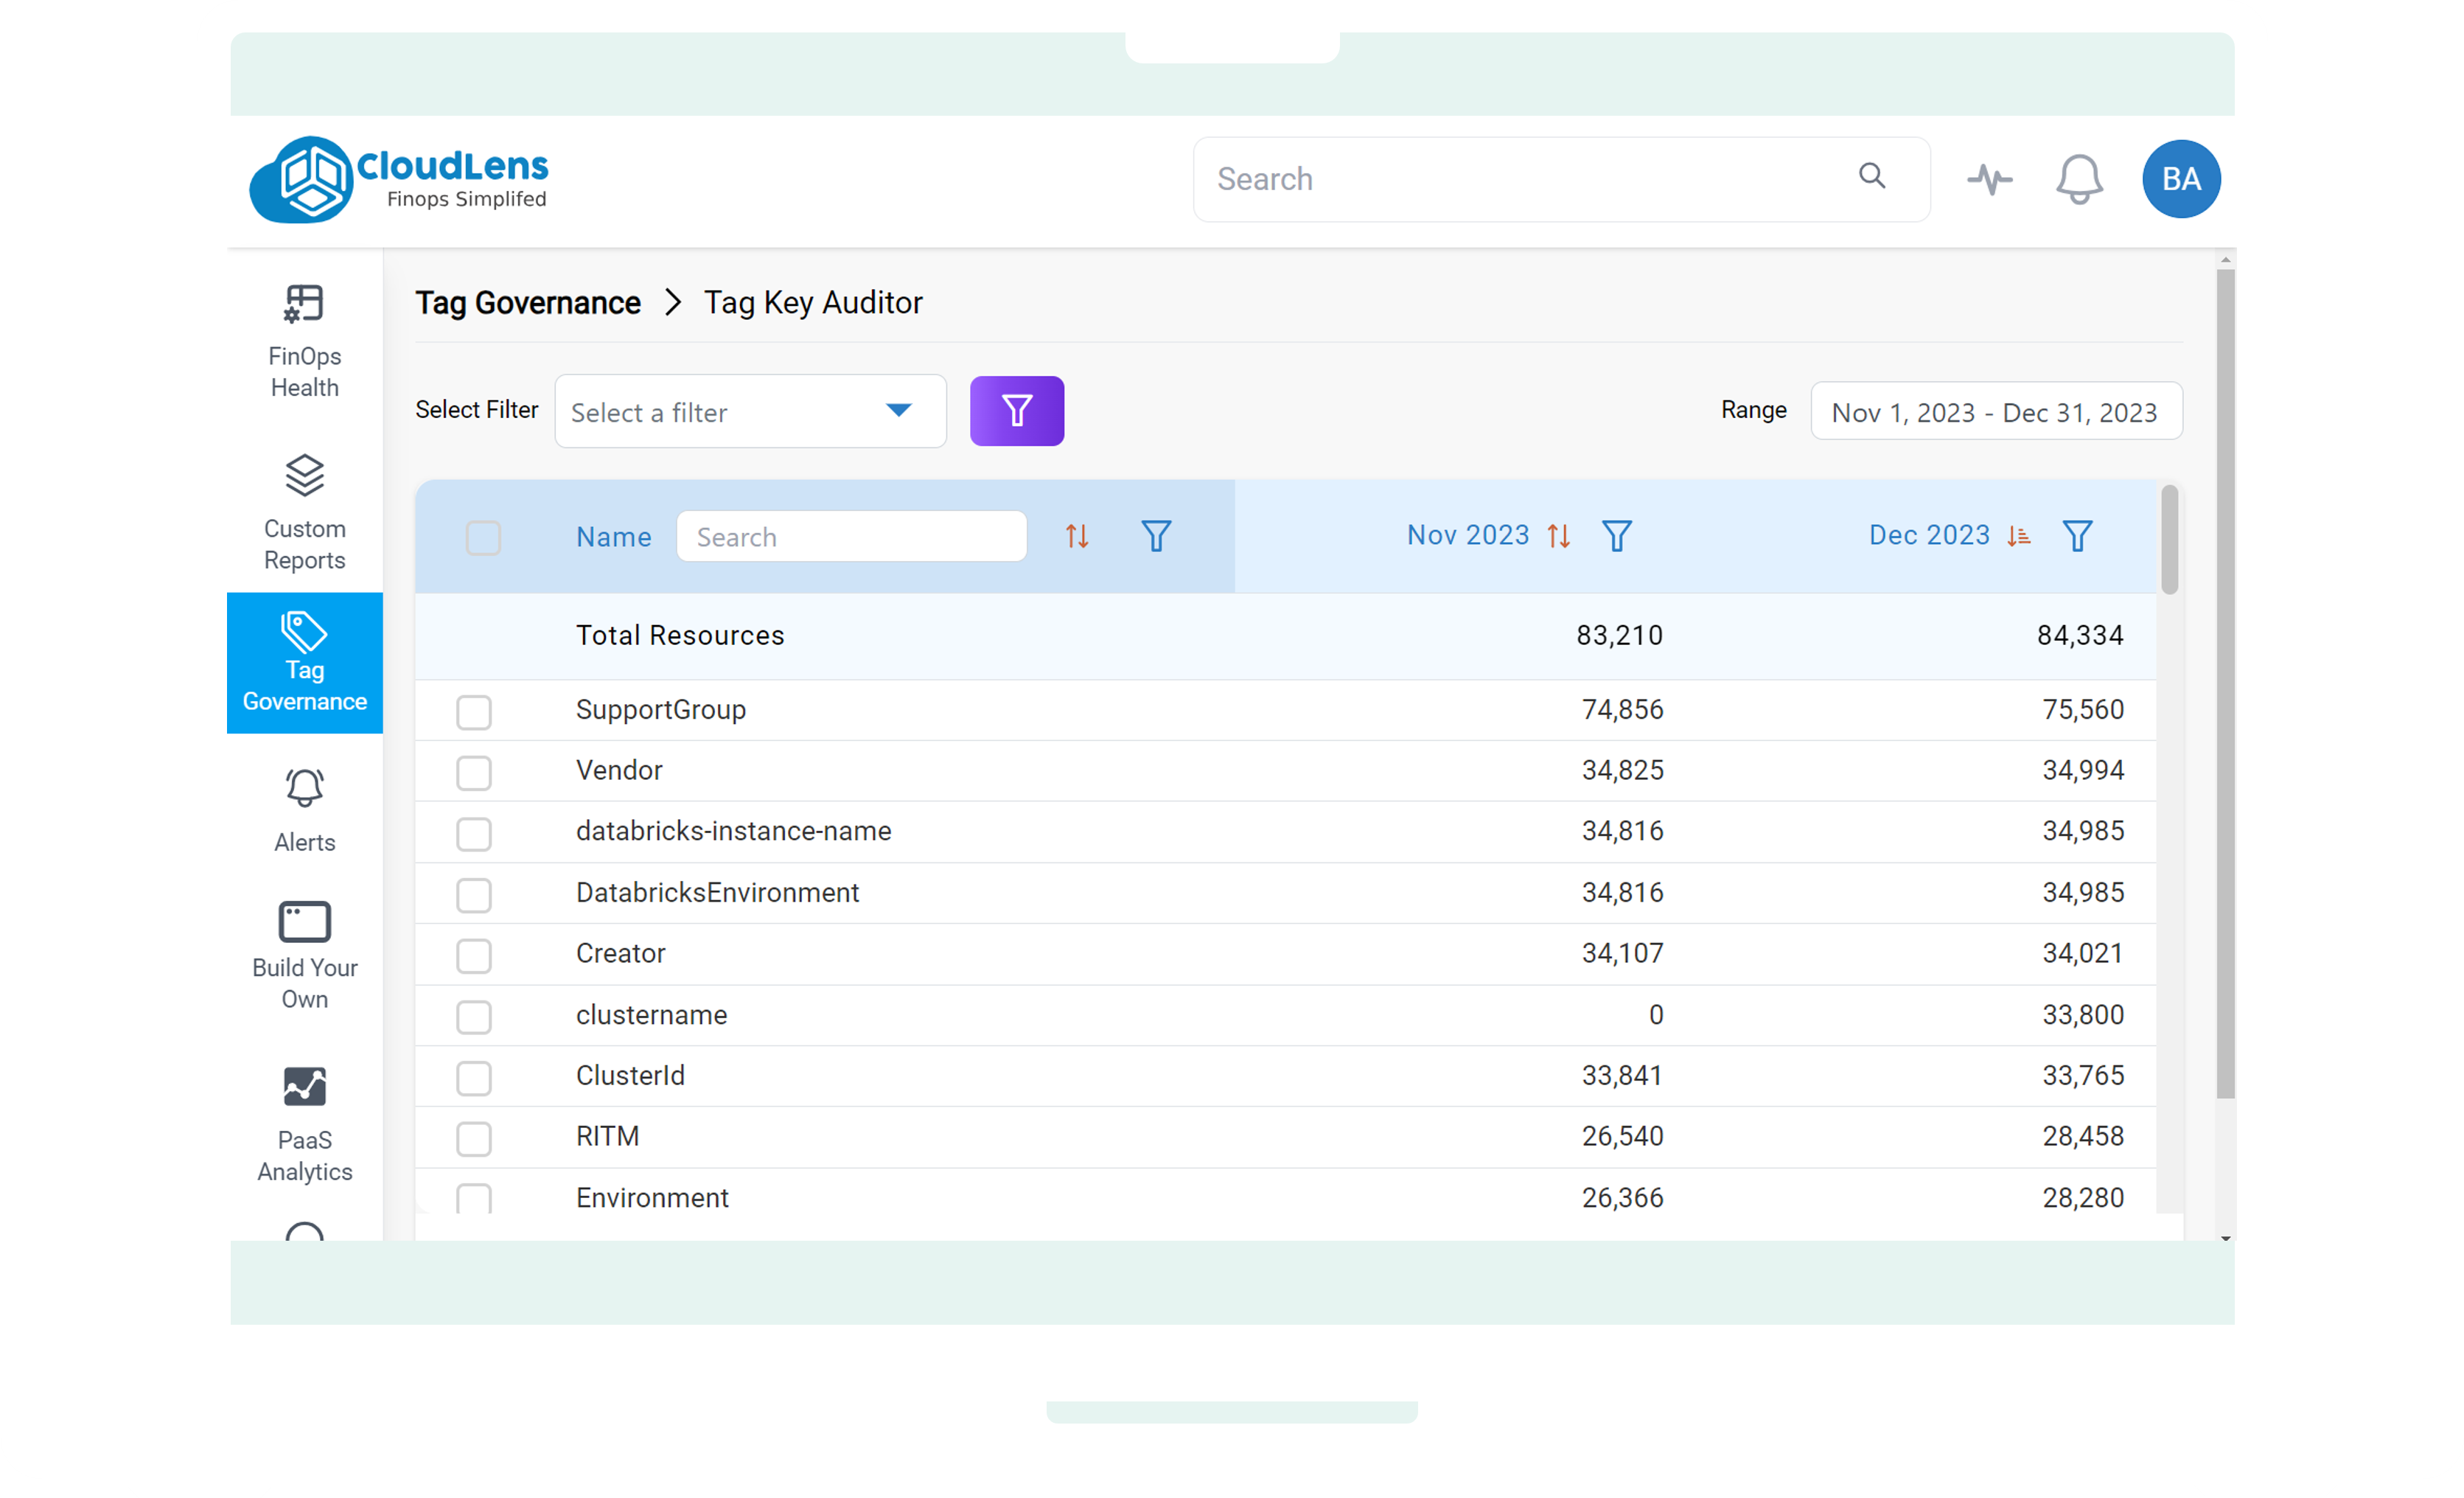Sort the Name column with arrows icon
The height and width of the screenshot is (1498, 2464).
coord(1076,537)
